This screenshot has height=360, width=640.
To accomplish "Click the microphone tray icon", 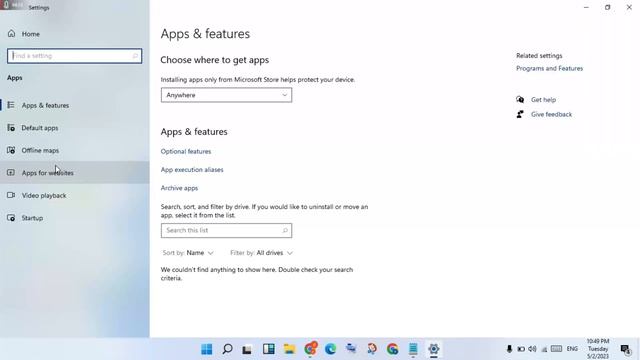I will pyautogui.click(x=509, y=349).
